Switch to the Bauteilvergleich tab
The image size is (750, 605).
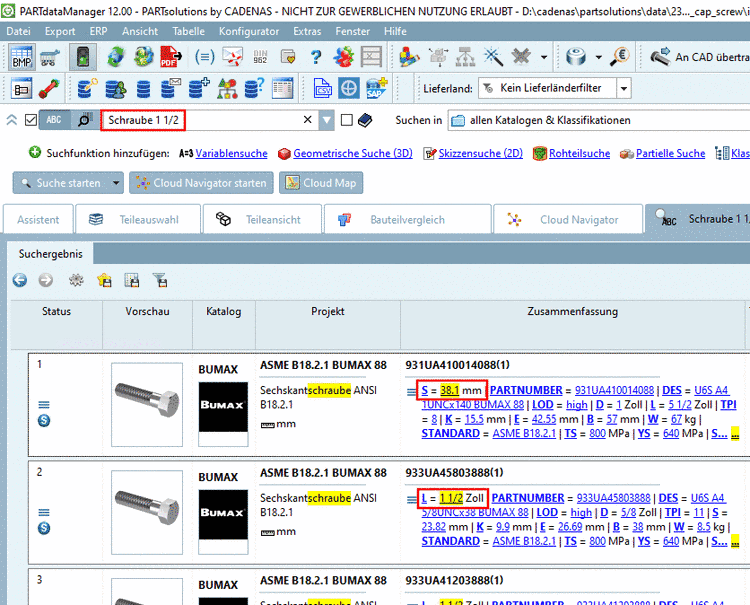pos(408,219)
